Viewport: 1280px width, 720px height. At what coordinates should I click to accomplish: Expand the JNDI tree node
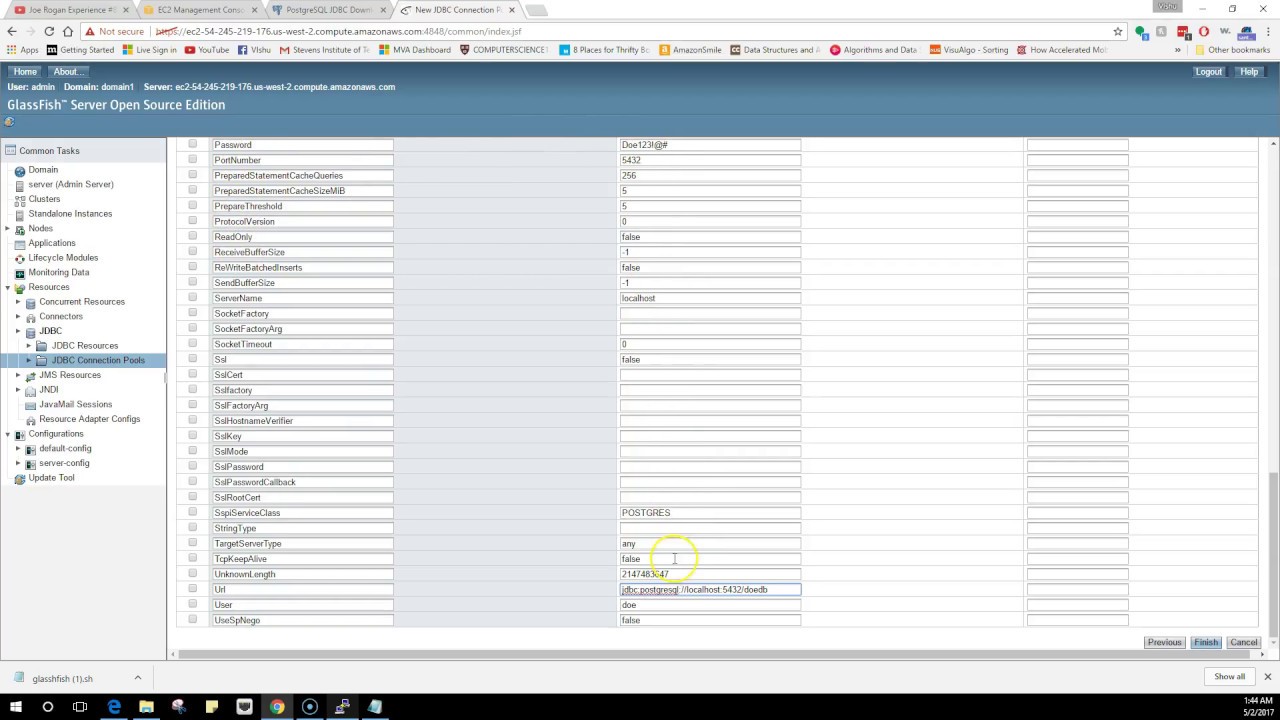pos(18,390)
